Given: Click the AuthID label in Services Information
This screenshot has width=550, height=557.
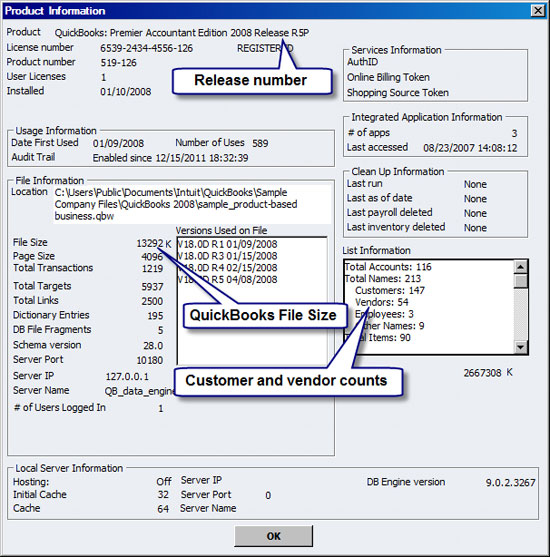Looking at the screenshot, I should (x=362, y=62).
